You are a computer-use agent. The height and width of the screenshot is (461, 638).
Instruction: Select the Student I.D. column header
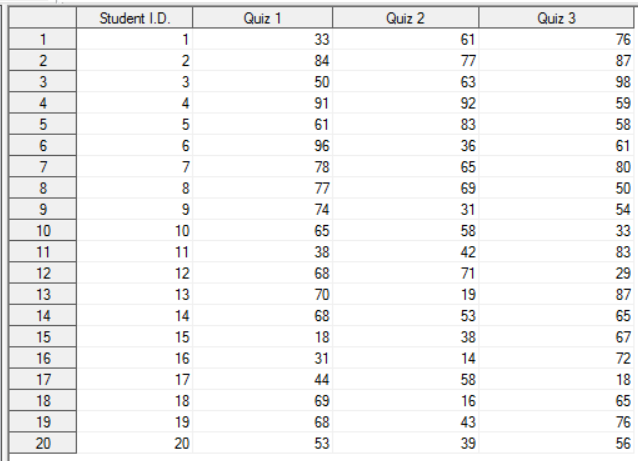[x=134, y=18]
